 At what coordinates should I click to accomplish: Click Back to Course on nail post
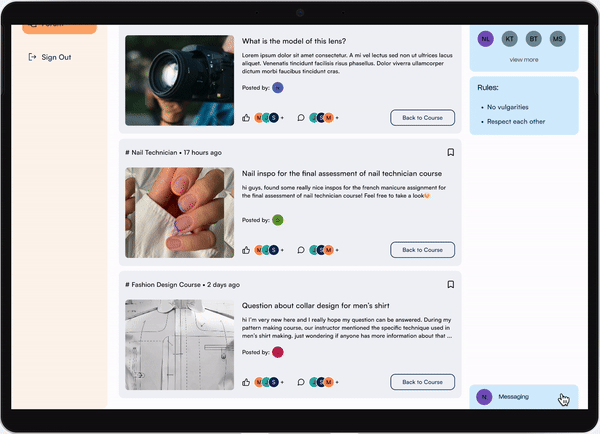(422, 250)
